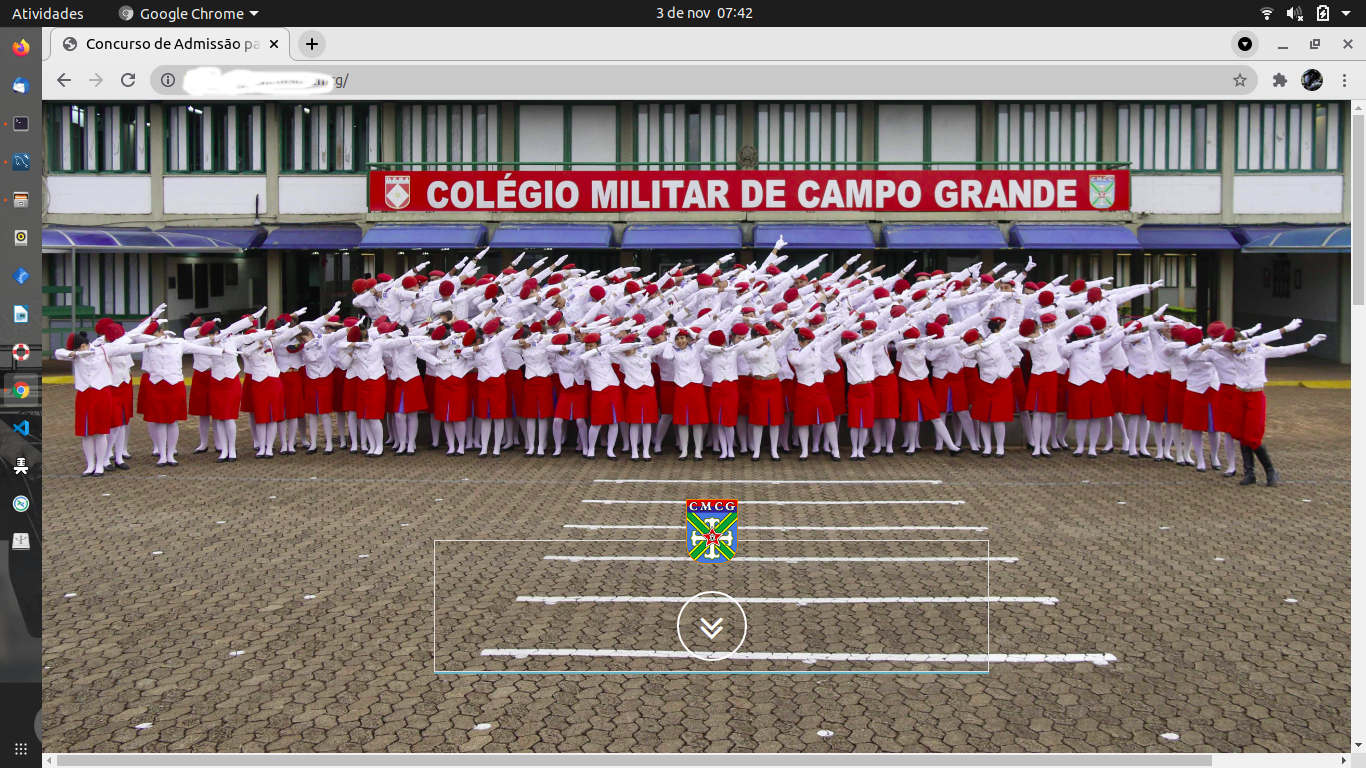Bookmark this page via the star icon
The image size is (1366, 768).
[x=1240, y=80]
